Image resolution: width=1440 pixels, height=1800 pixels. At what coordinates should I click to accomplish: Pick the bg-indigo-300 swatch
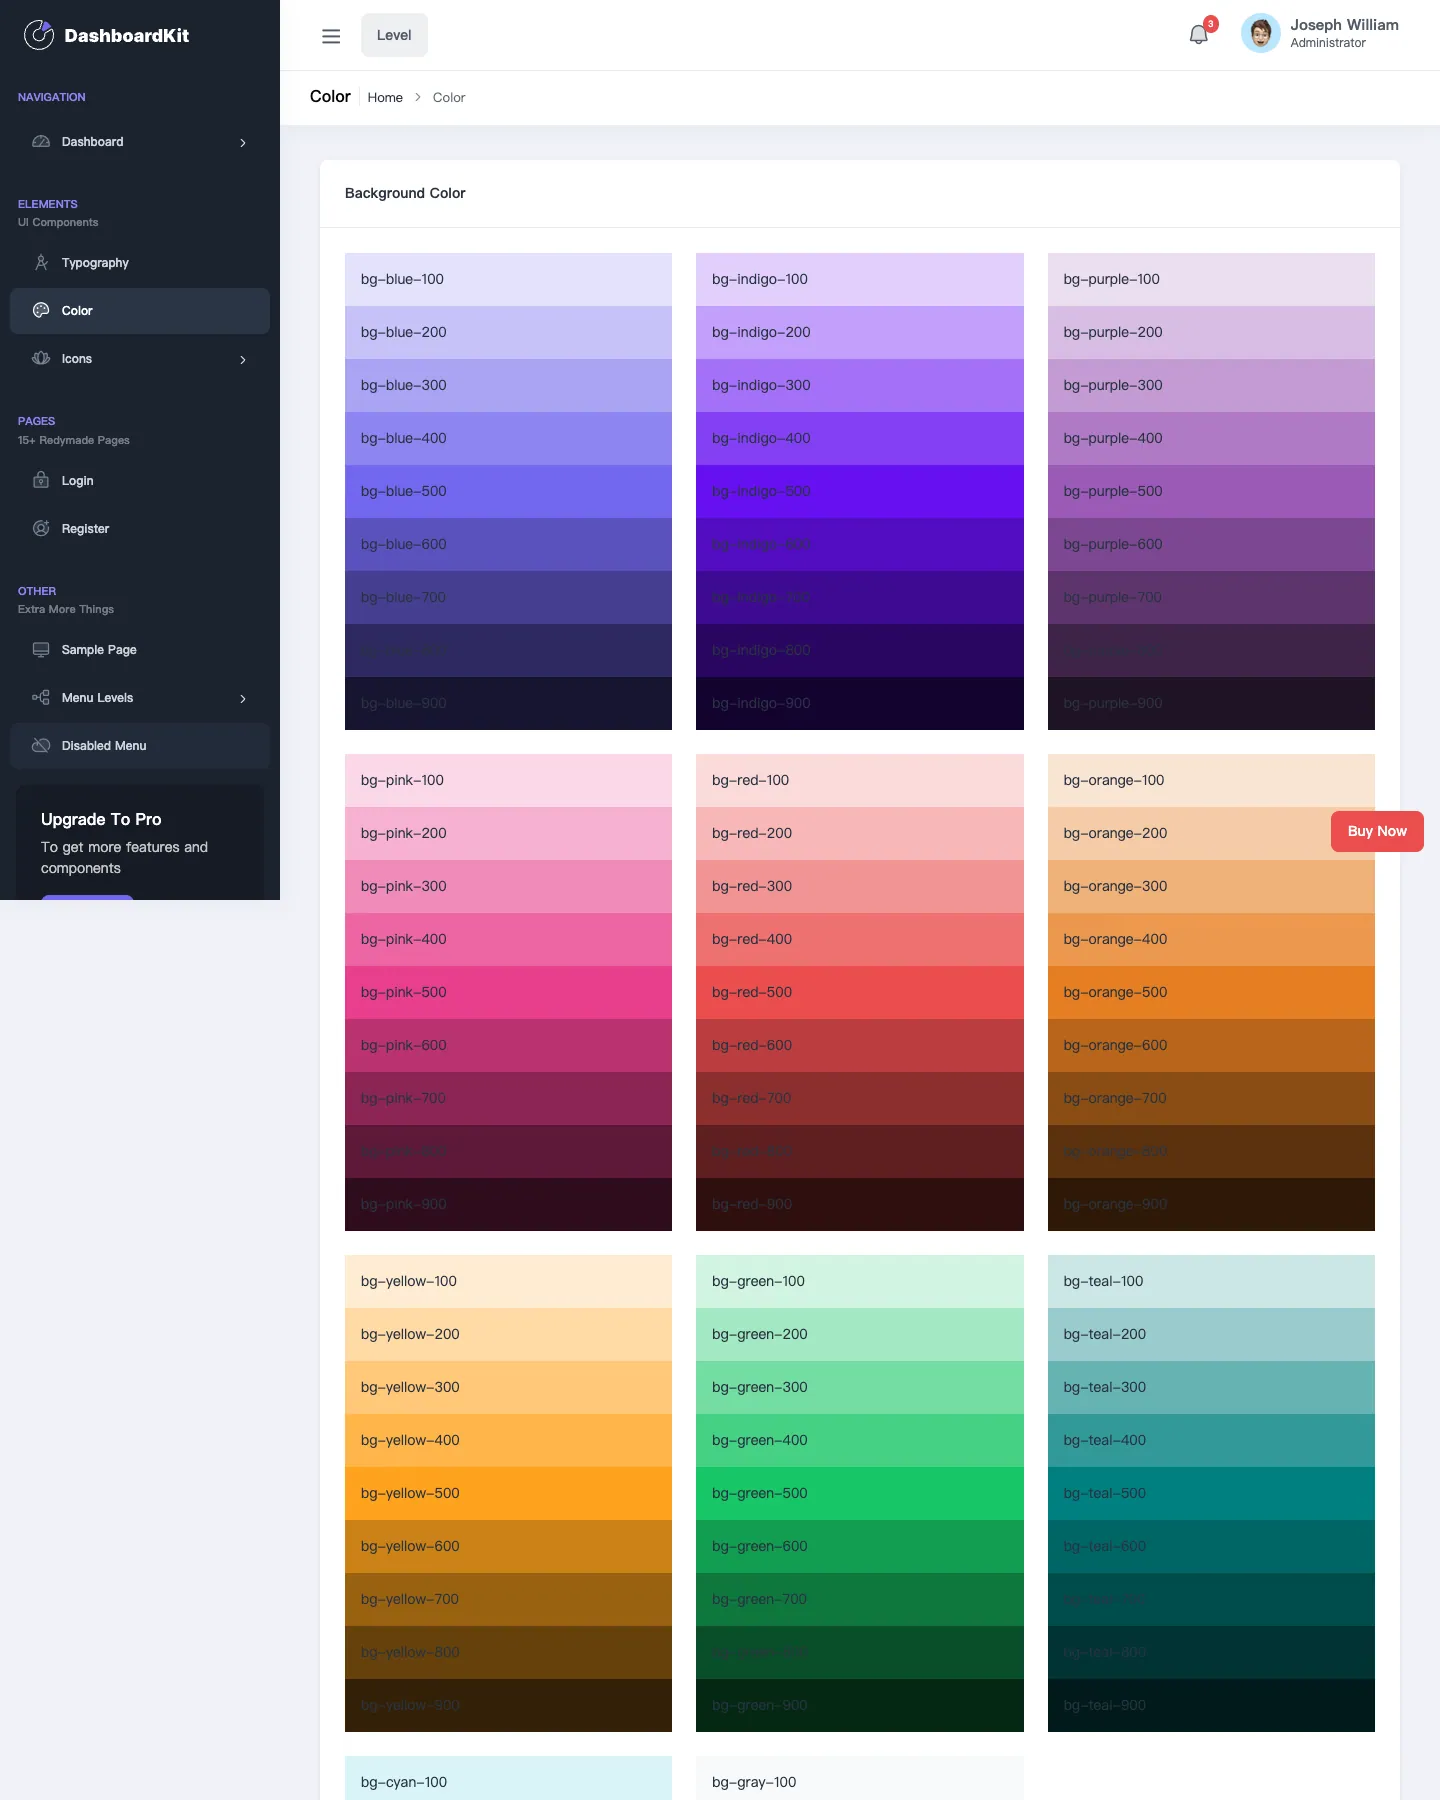[860, 385]
